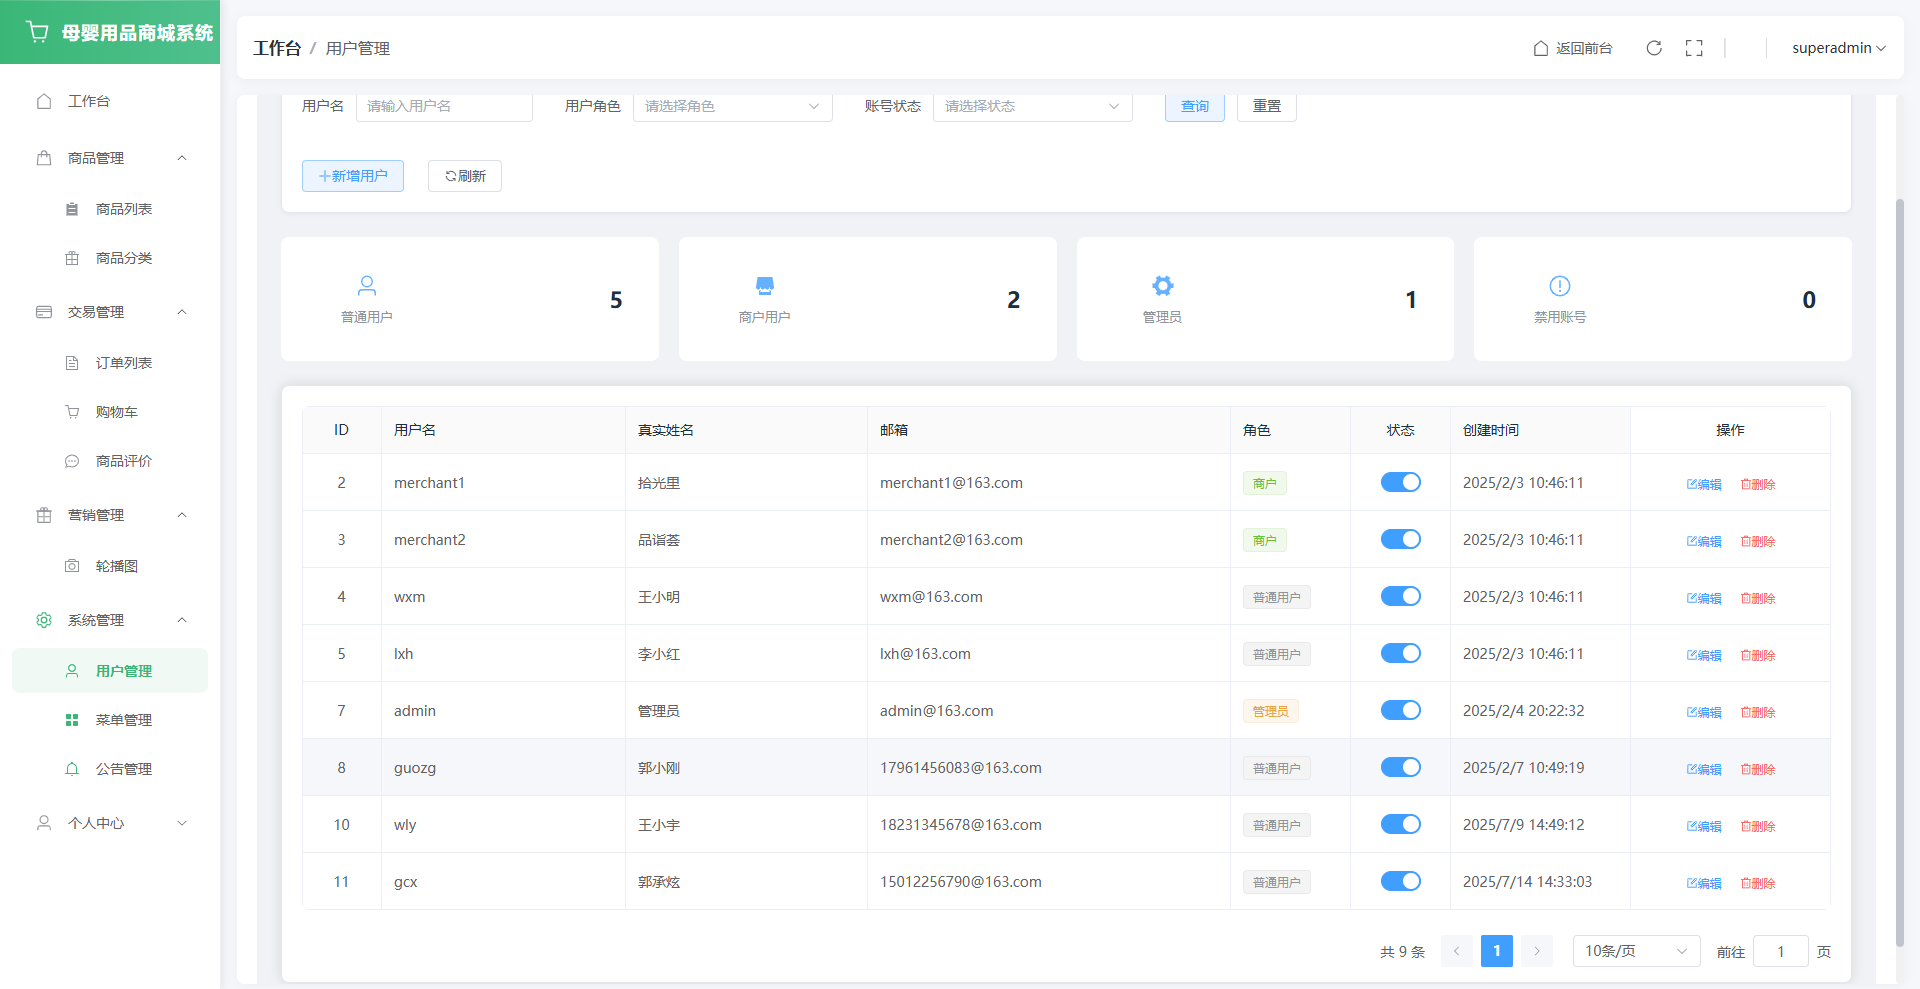The height and width of the screenshot is (989, 1920).
Task: Toggle the status switch for admin
Action: (x=1400, y=710)
